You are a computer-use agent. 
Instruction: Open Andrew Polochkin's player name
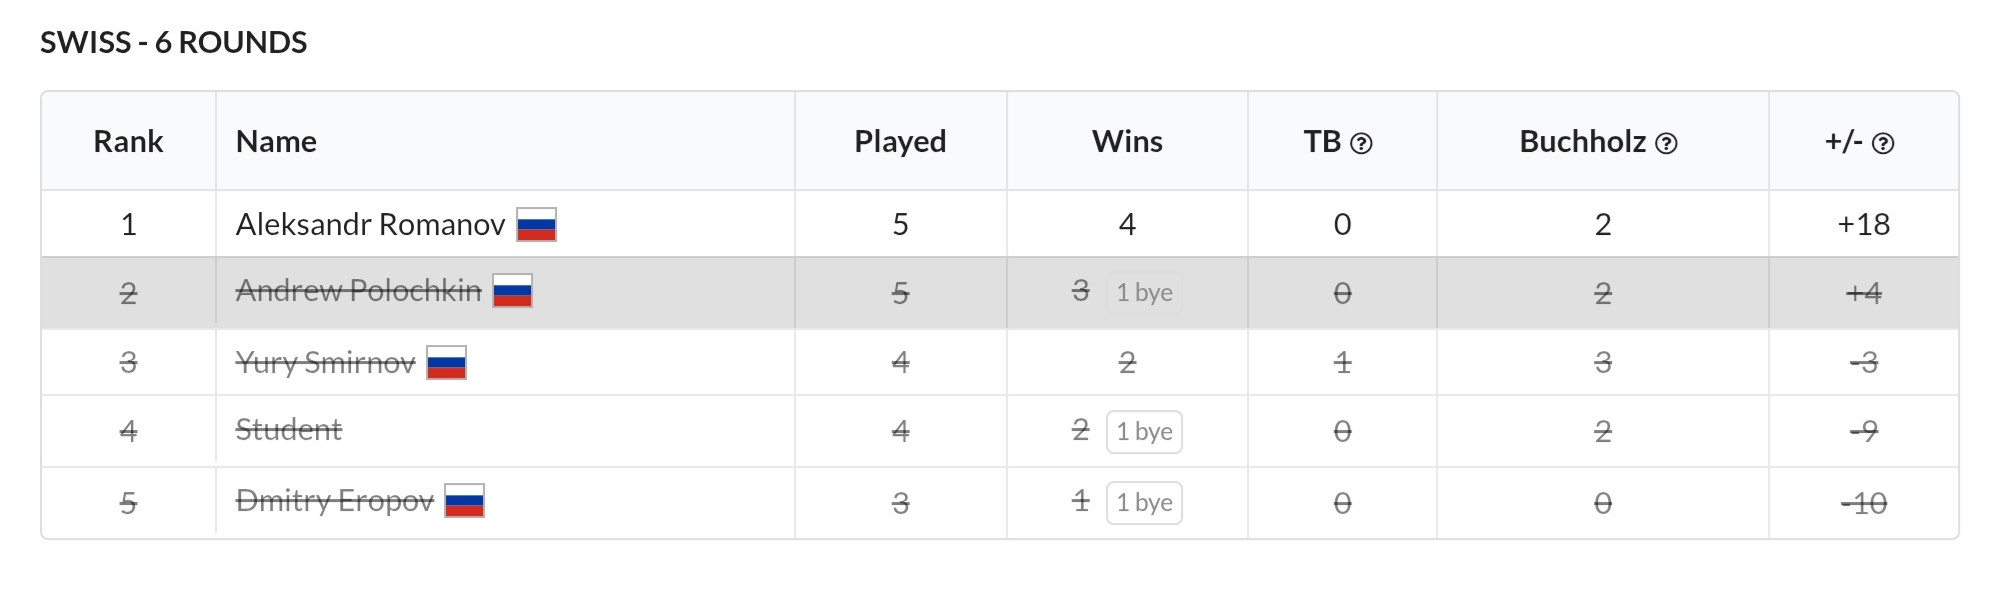[x=358, y=291]
